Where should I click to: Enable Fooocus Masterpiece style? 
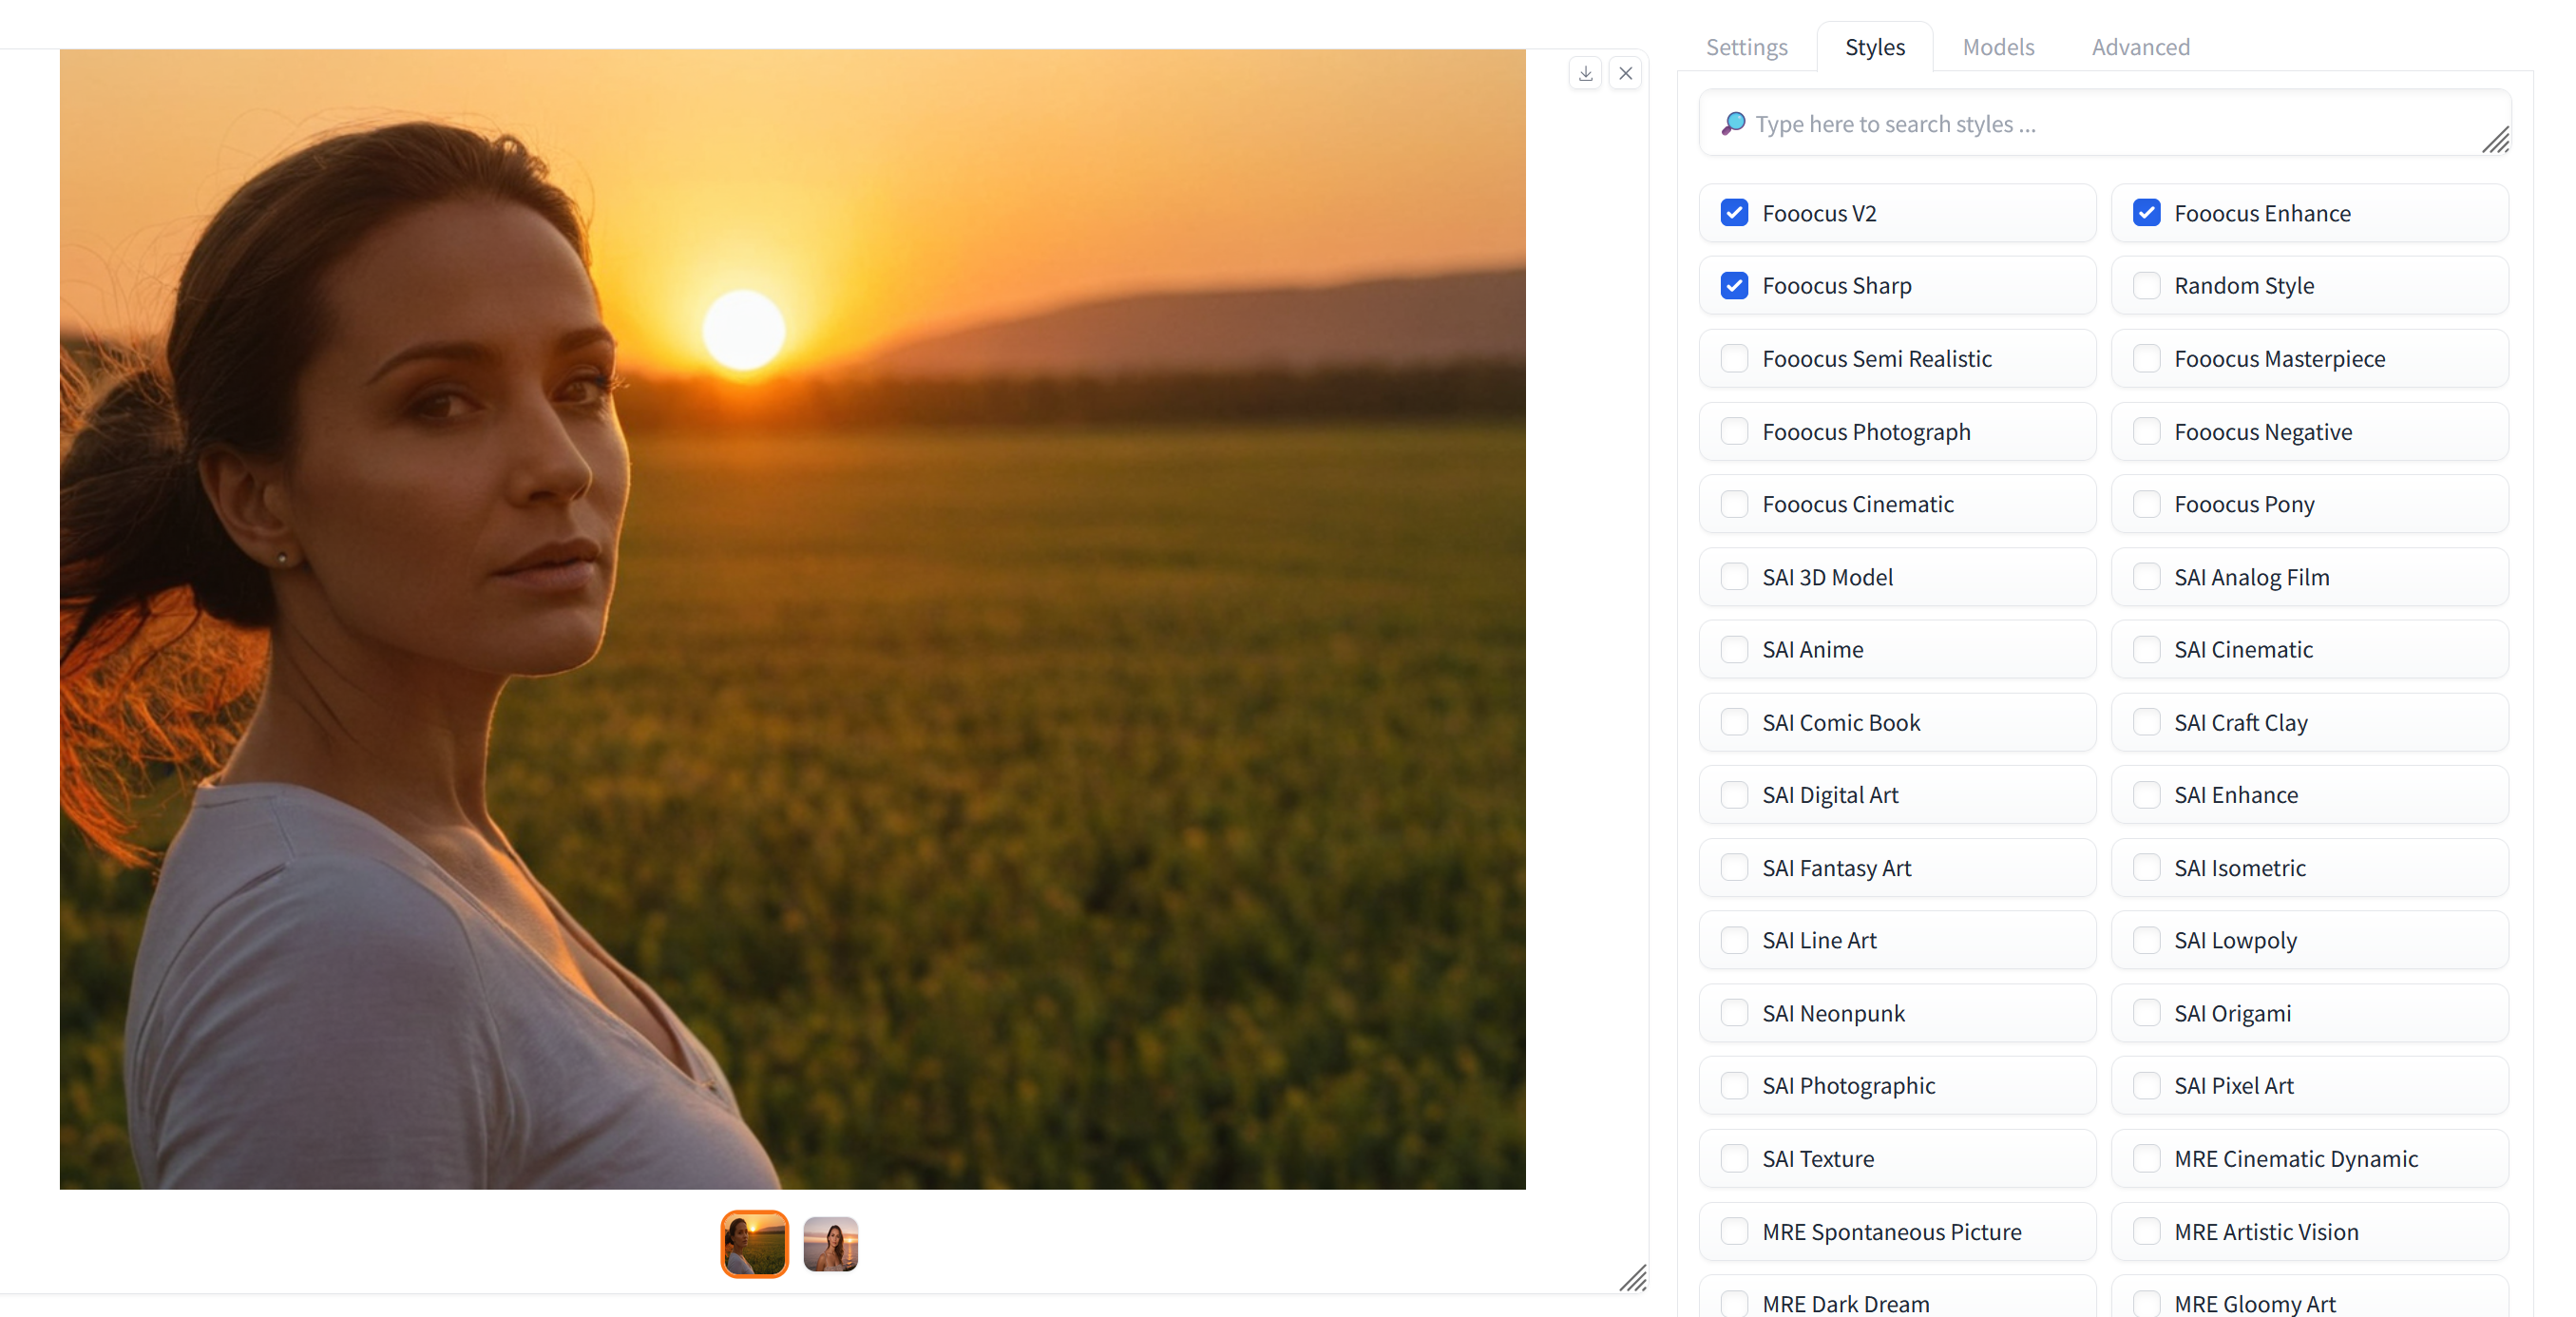[2146, 358]
